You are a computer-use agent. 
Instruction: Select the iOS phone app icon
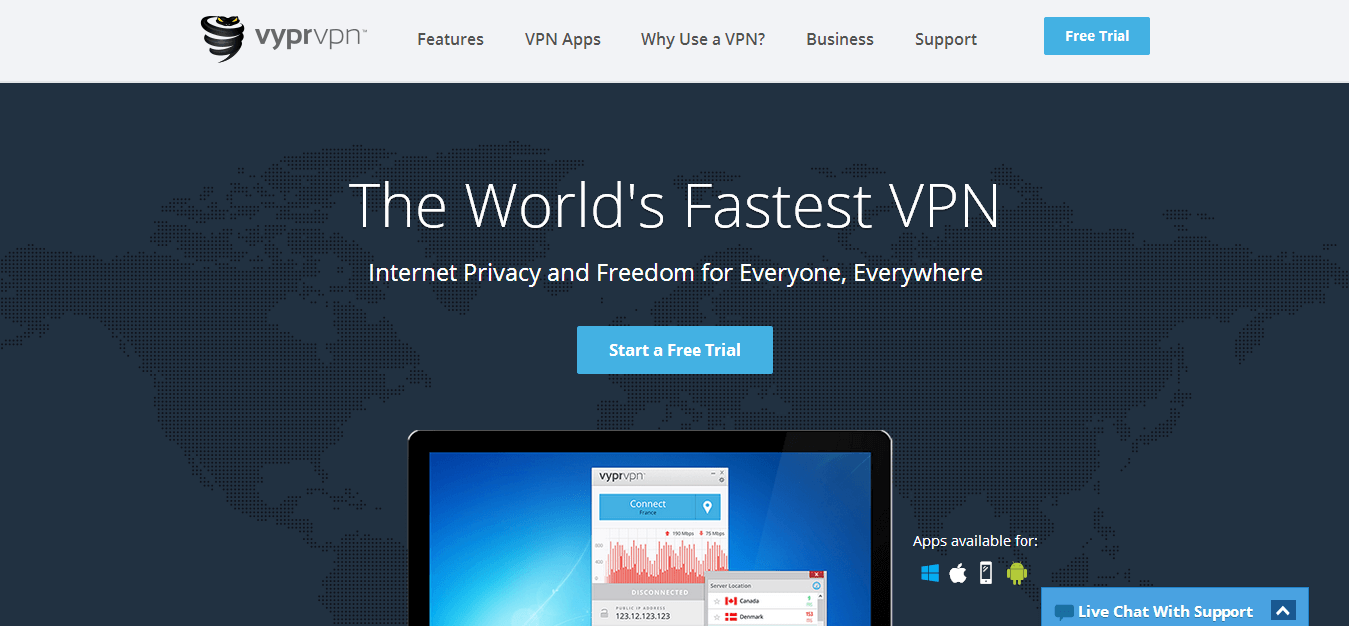point(986,573)
